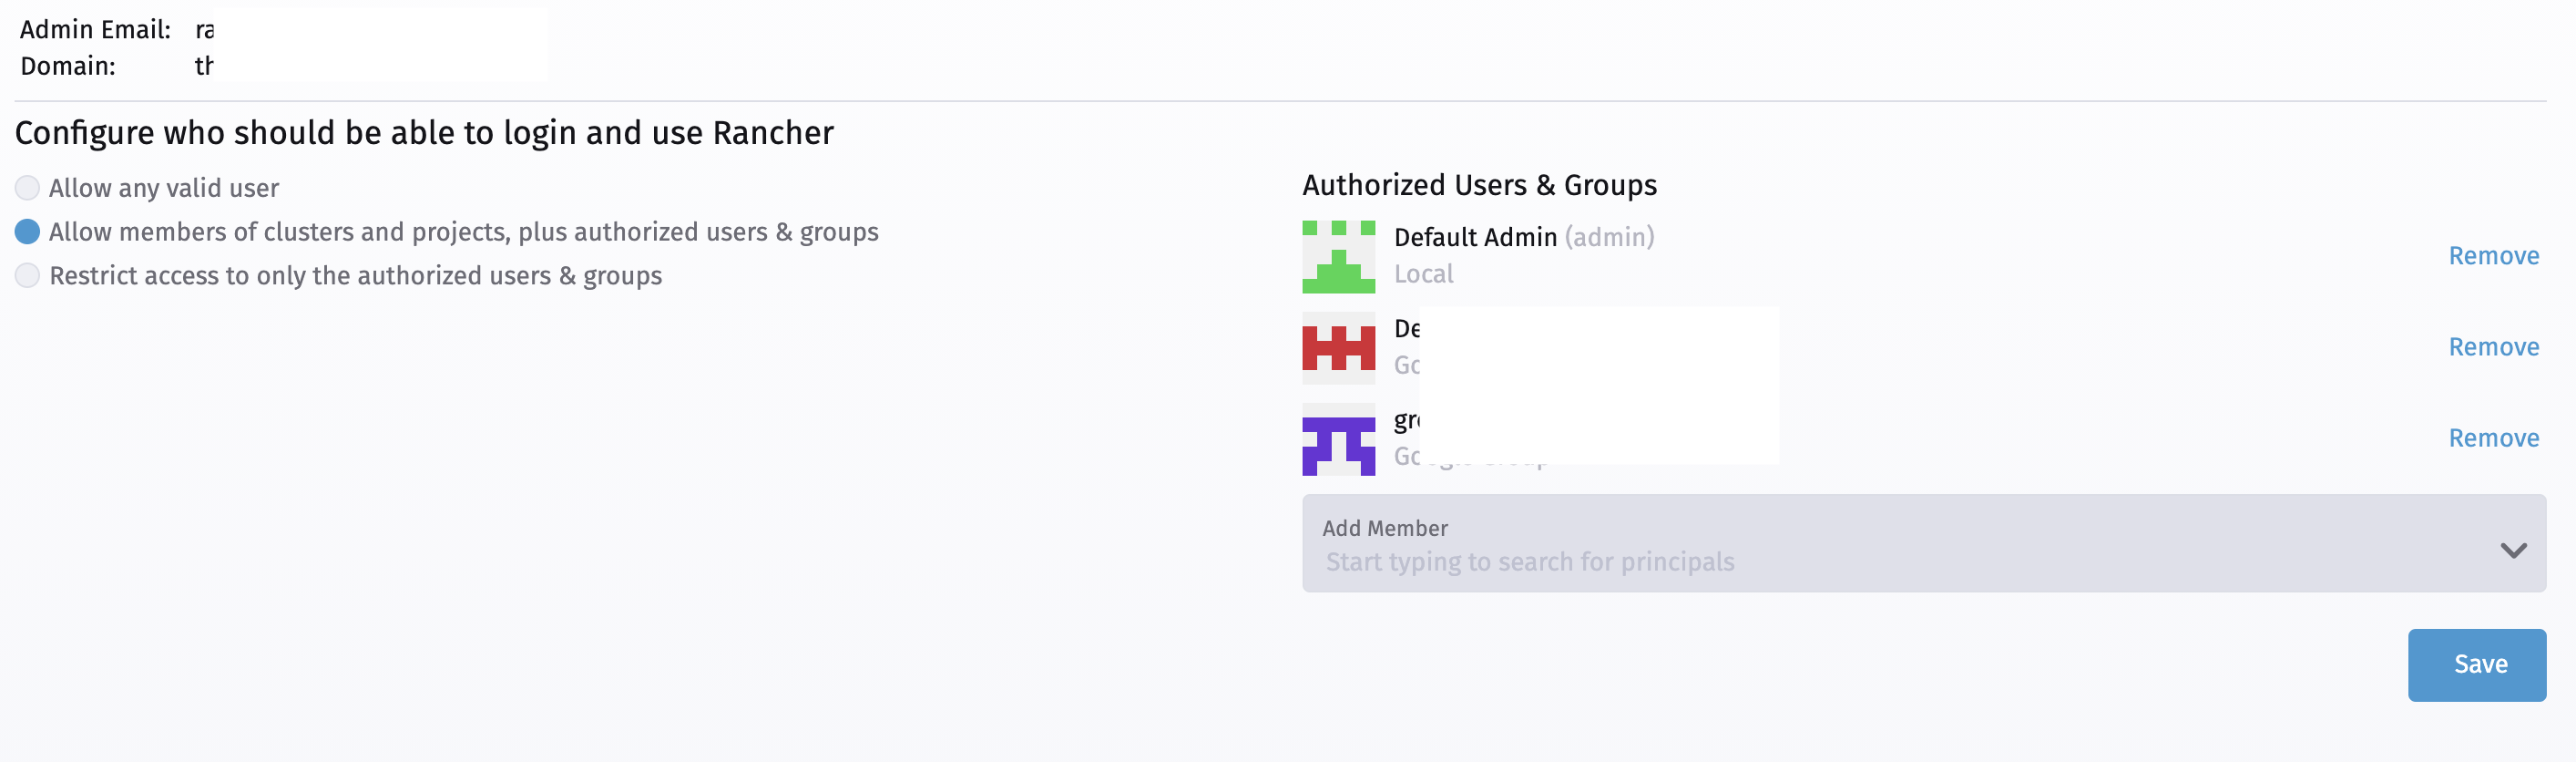Click the 'Authorized Users & Groups' heading
2576x762 pixels.
tap(1479, 185)
